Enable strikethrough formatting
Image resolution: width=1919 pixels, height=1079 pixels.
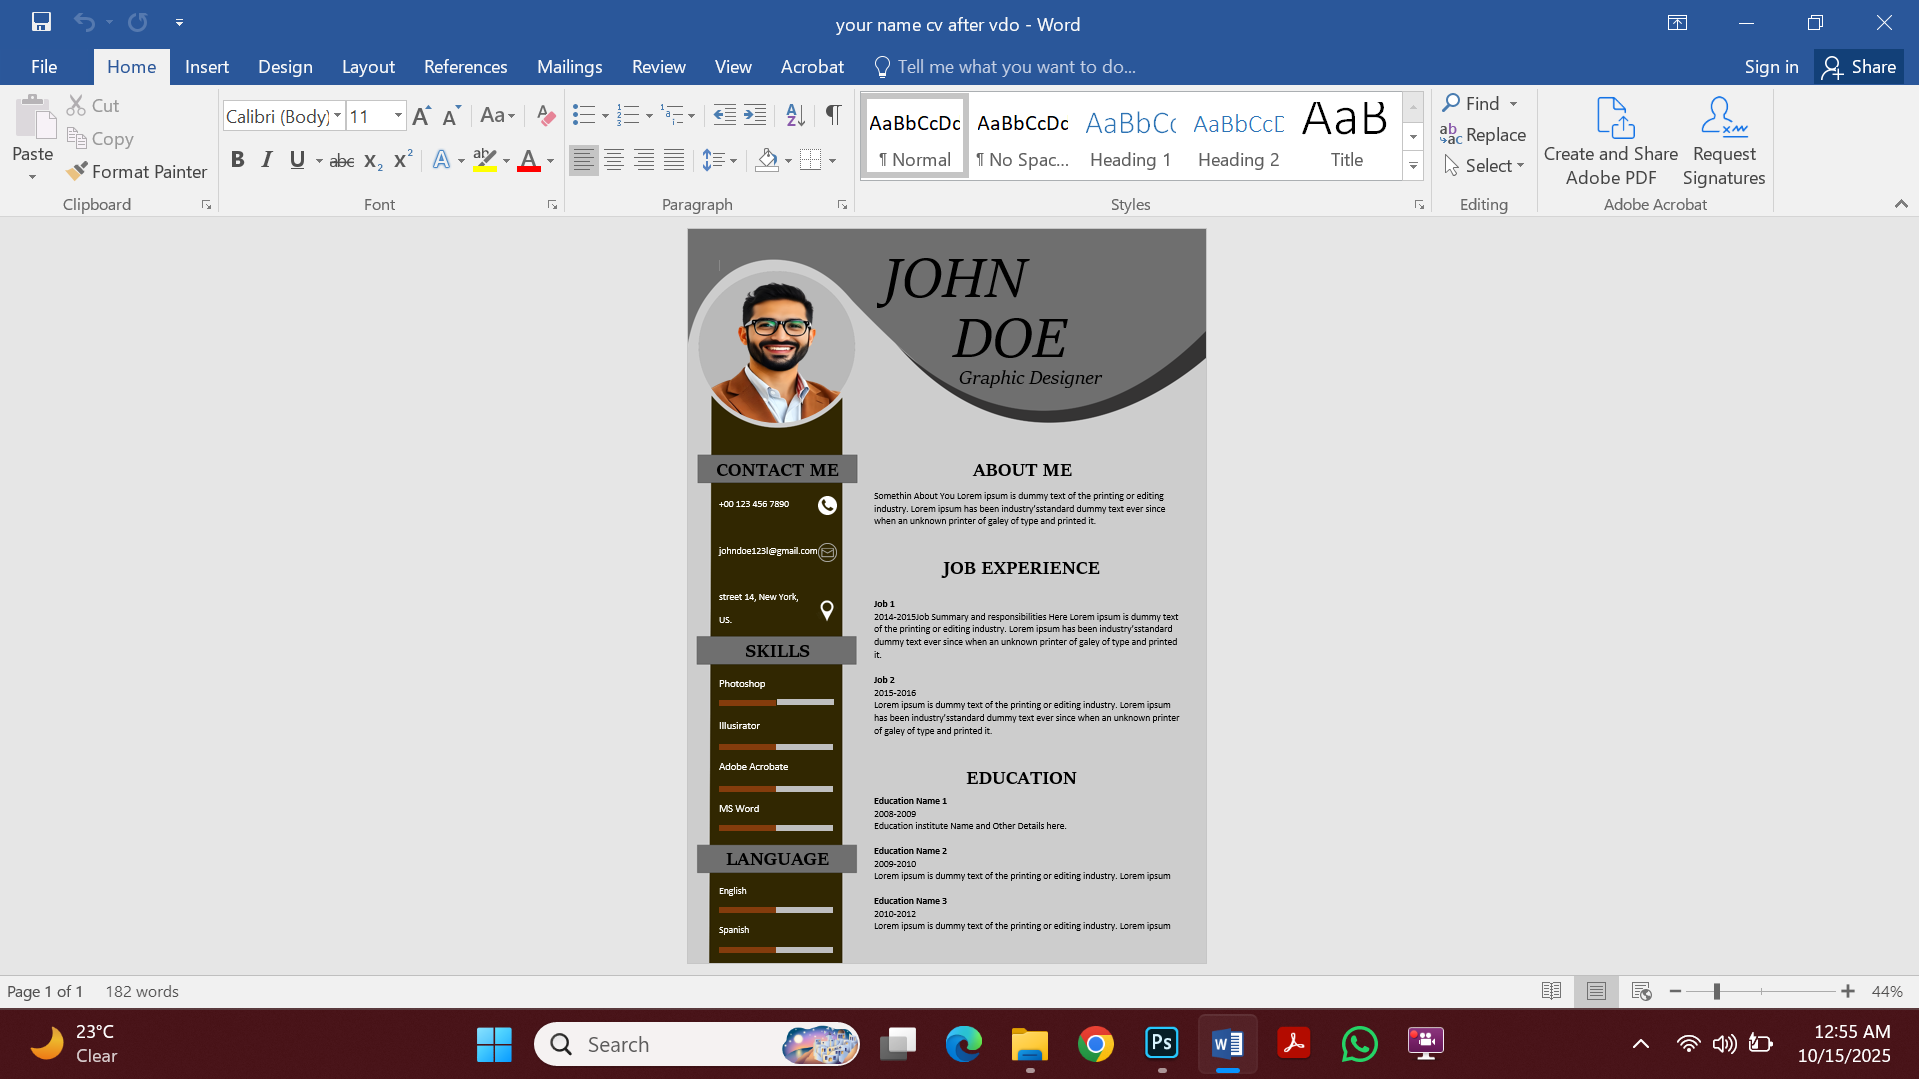[x=341, y=159]
